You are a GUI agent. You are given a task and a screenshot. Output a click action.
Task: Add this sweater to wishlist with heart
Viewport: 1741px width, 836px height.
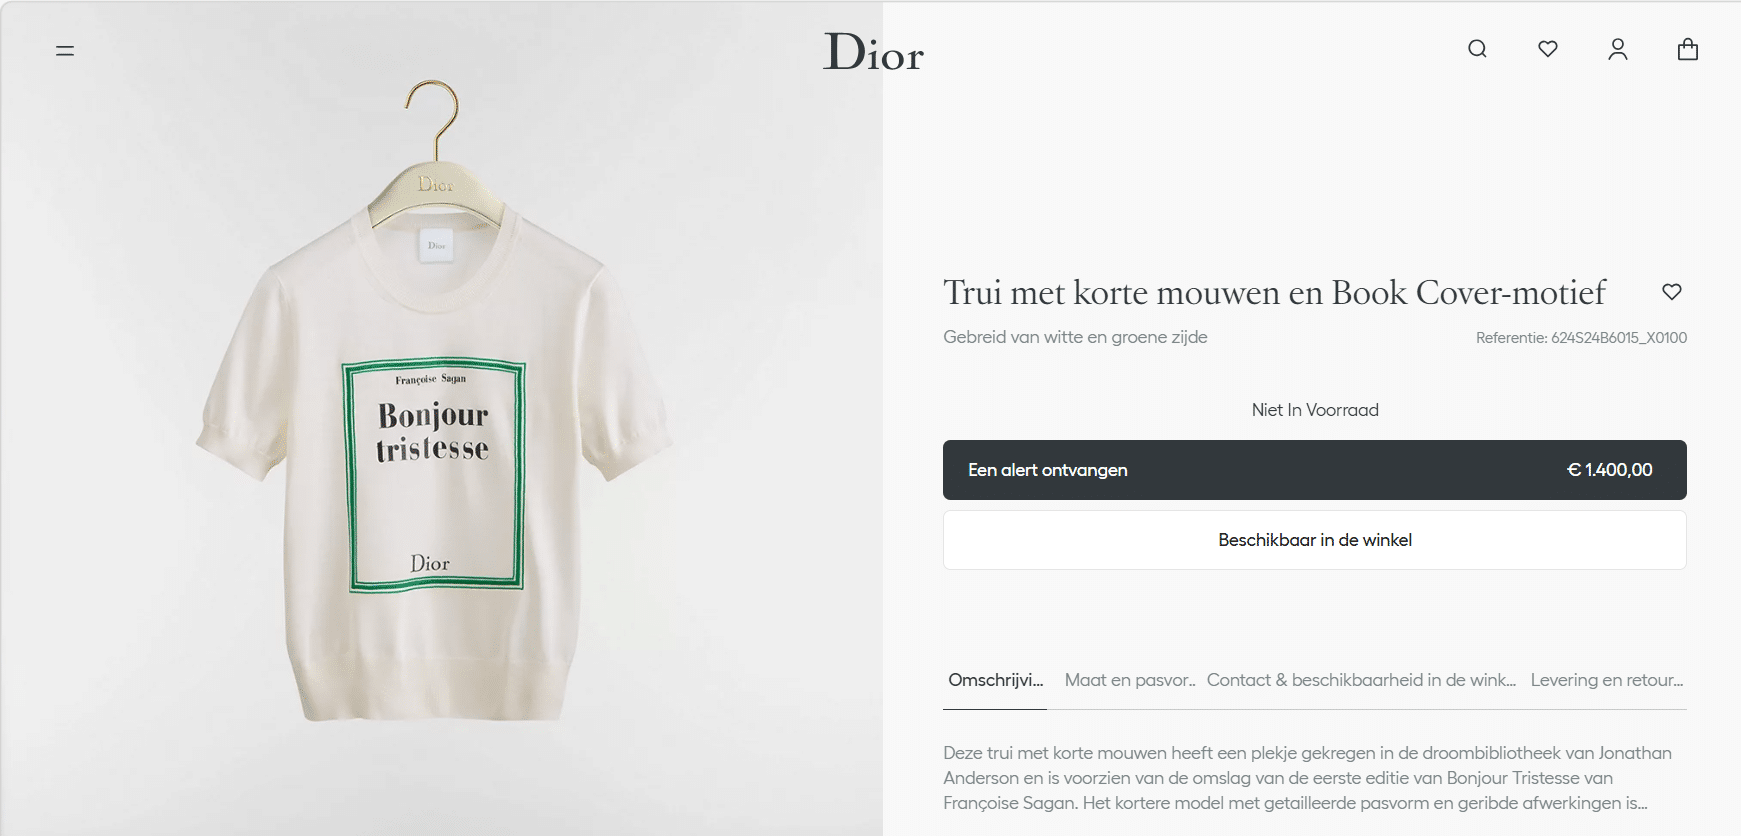1672,292
